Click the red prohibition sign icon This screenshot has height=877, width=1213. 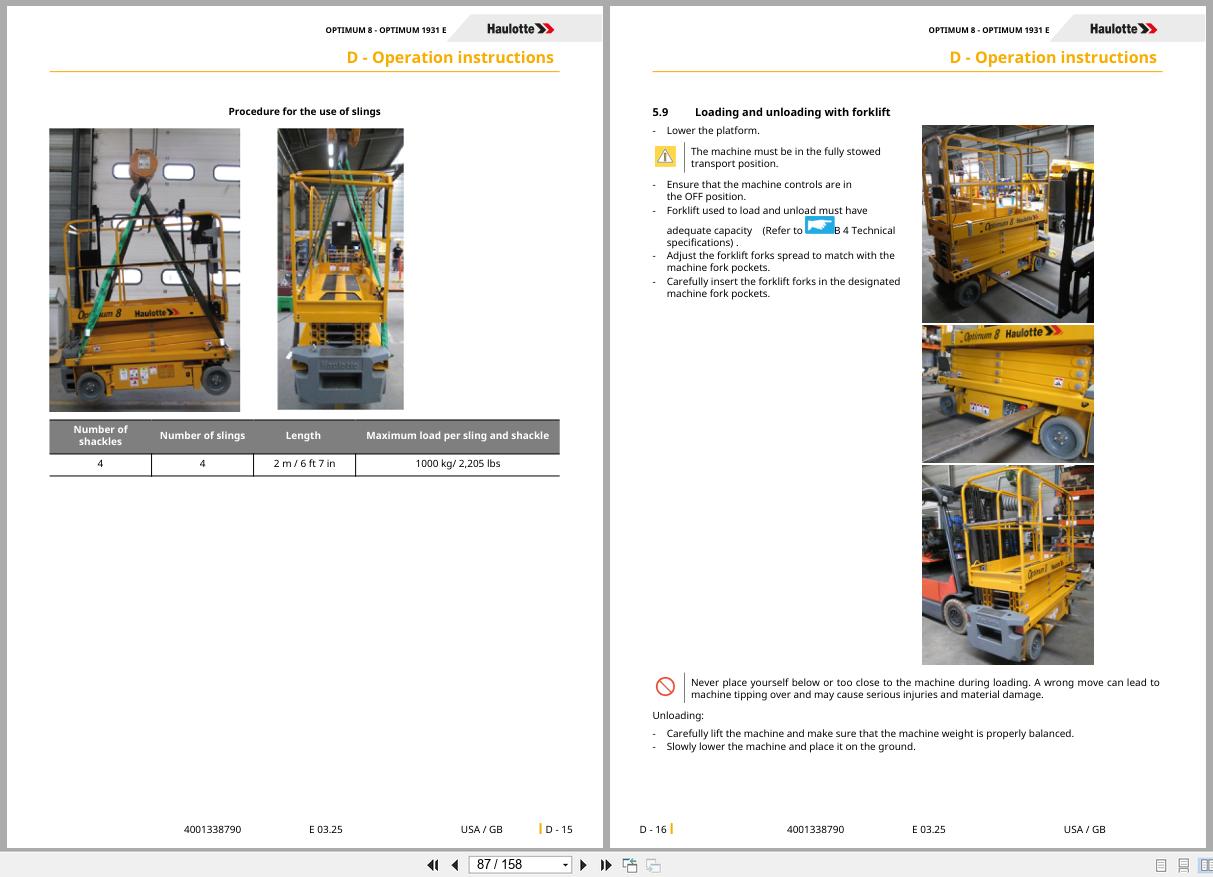pyautogui.click(x=665, y=687)
